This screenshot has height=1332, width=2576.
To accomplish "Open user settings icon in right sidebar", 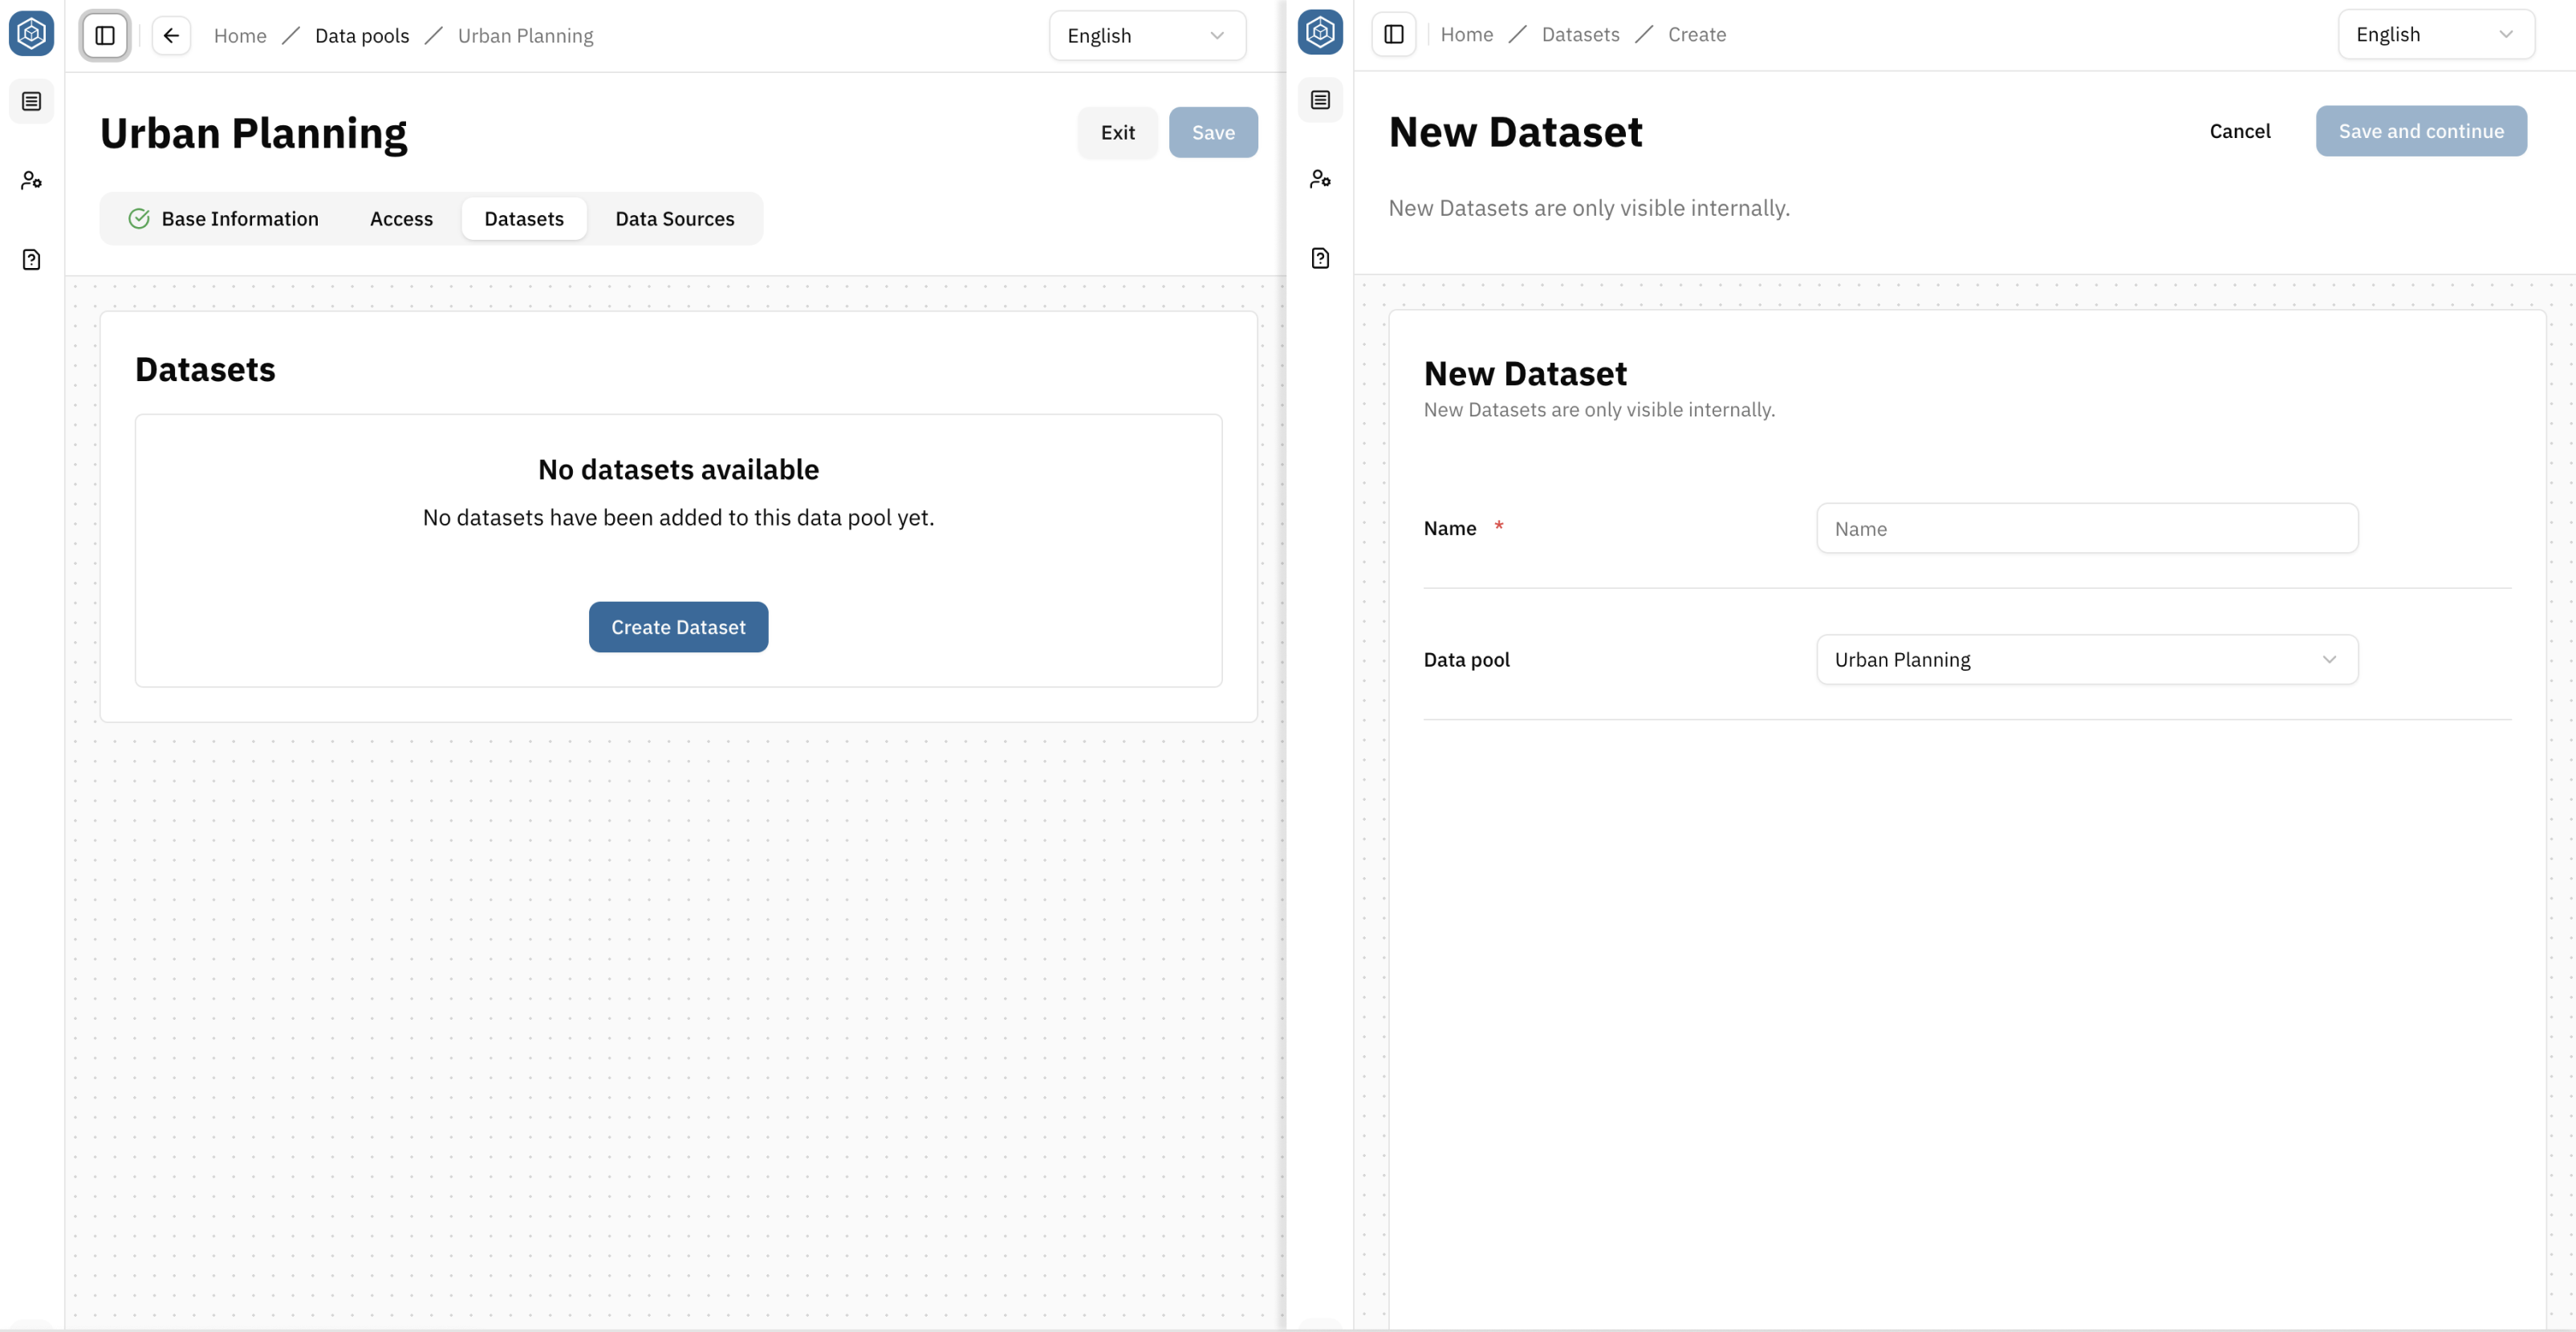I will coord(1320,179).
